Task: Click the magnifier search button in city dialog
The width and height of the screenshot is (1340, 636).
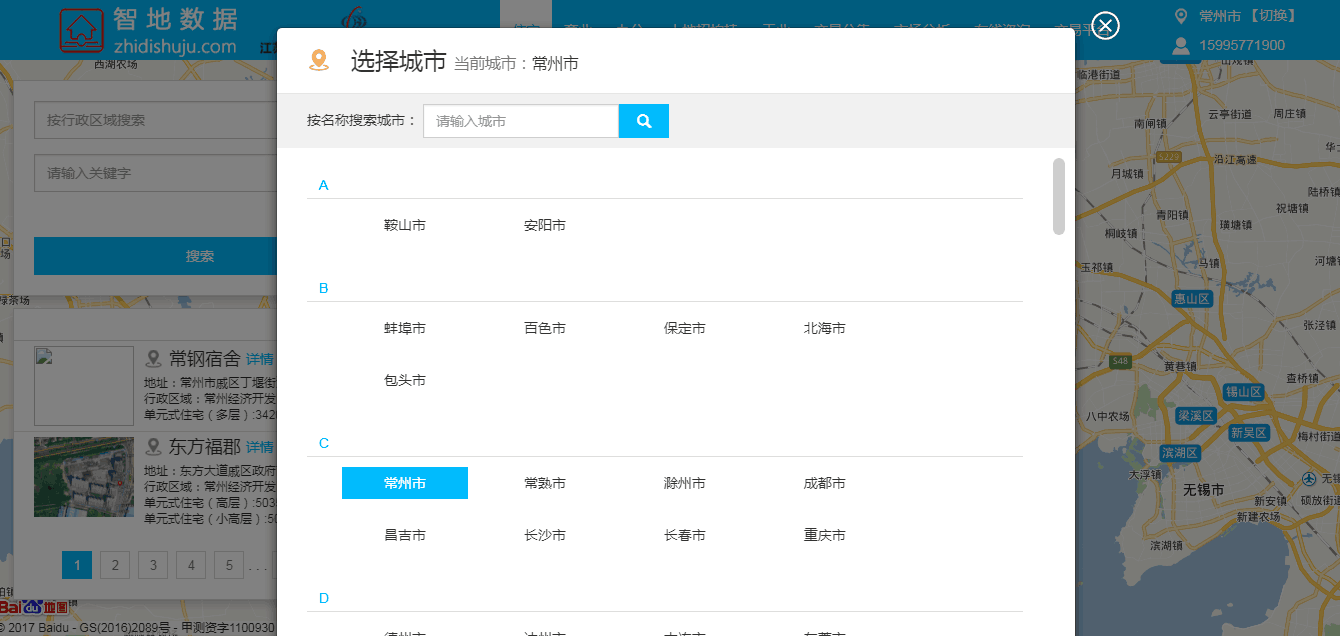Action: tap(643, 121)
